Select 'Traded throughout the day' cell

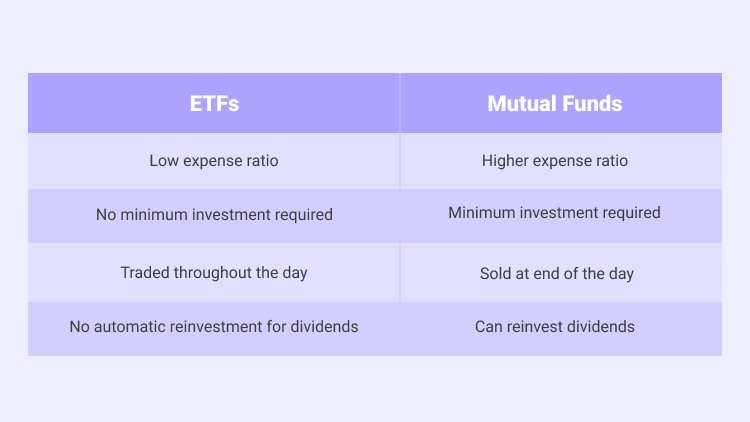(x=214, y=272)
